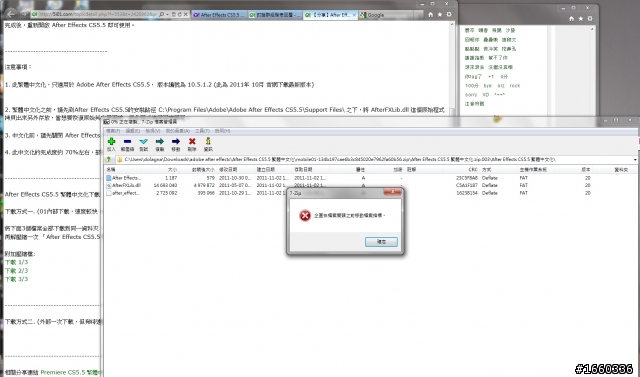Sort by the CRC column header

pyautogui.click(x=461, y=169)
